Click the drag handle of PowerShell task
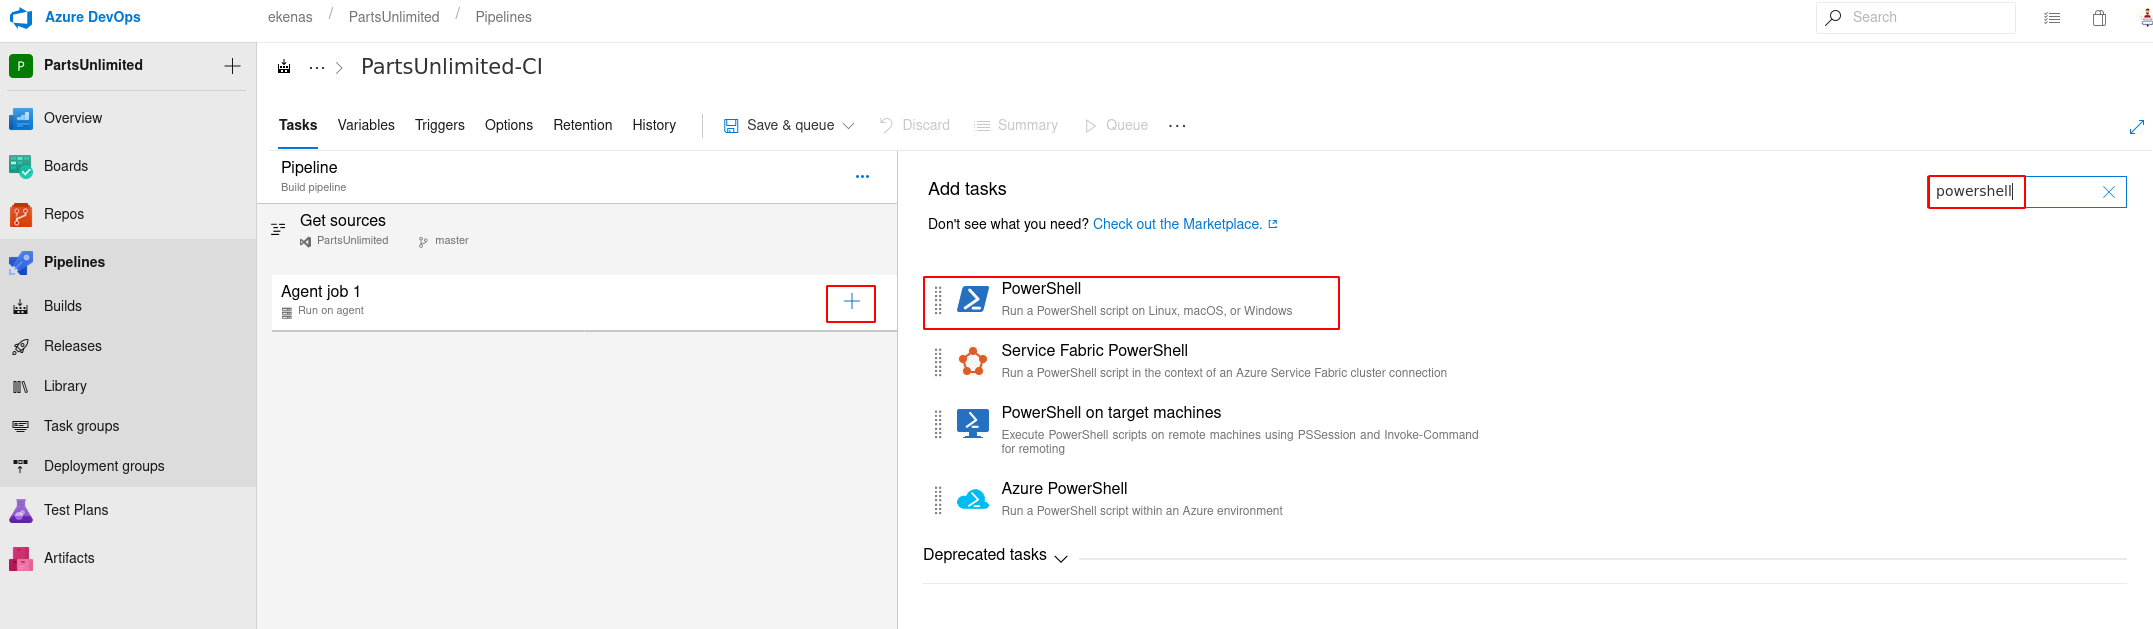This screenshot has height=629, width=2153. [x=938, y=300]
